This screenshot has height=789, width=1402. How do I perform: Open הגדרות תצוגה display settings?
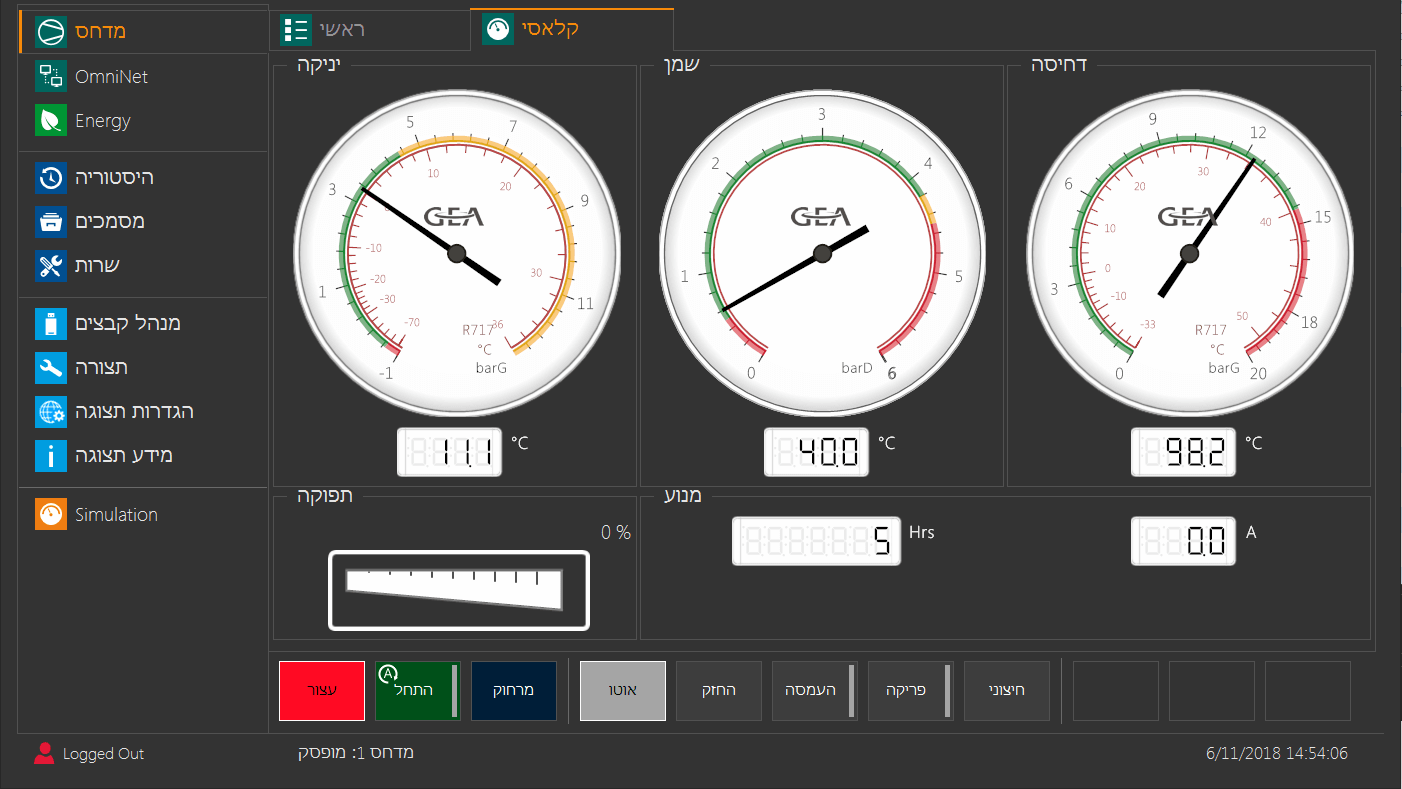click(143, 411)
